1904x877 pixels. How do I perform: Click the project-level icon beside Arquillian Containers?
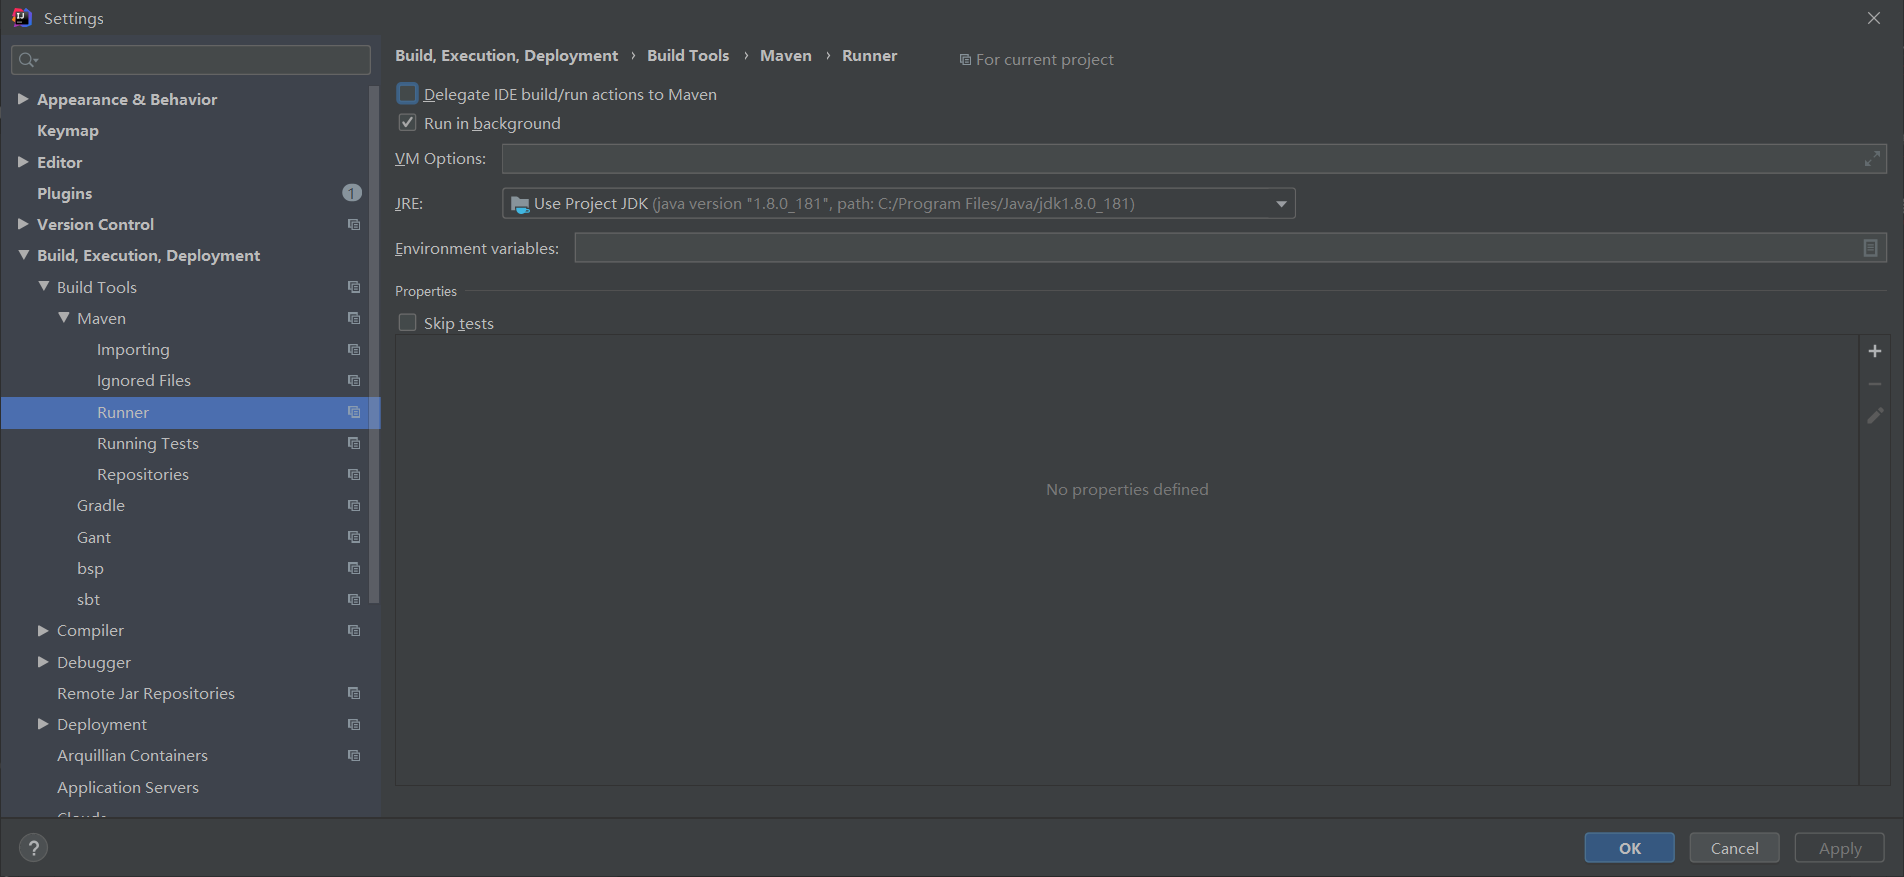(354, 755)
